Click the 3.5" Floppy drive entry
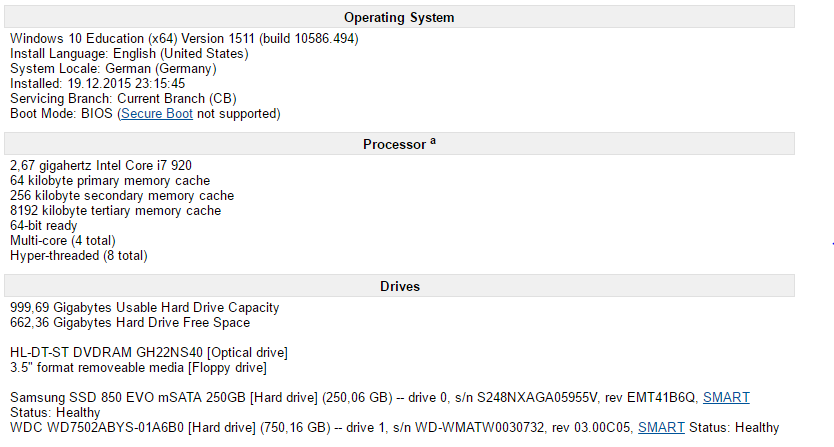The height and width of the screenshot is (447, 834). tap(138, 367)
